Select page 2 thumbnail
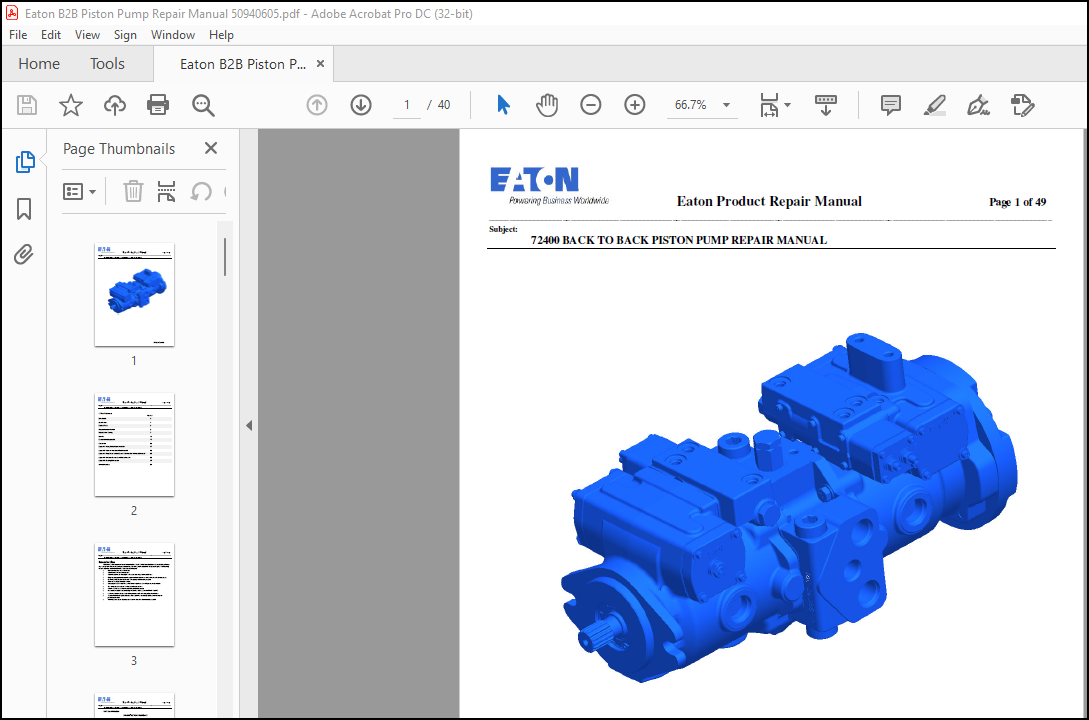 134,444
